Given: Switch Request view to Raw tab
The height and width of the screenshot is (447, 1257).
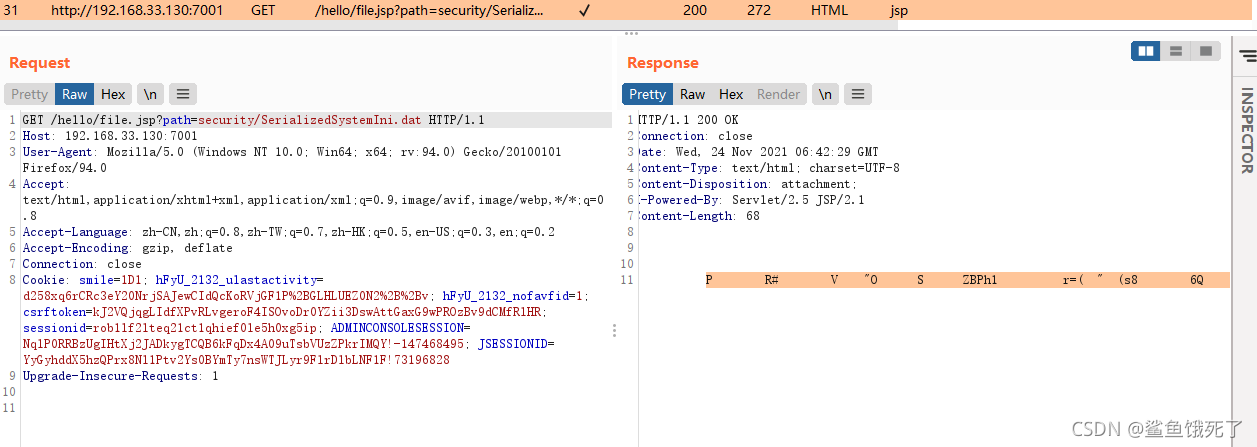Looking at the screenshot, I should (75, 94).
